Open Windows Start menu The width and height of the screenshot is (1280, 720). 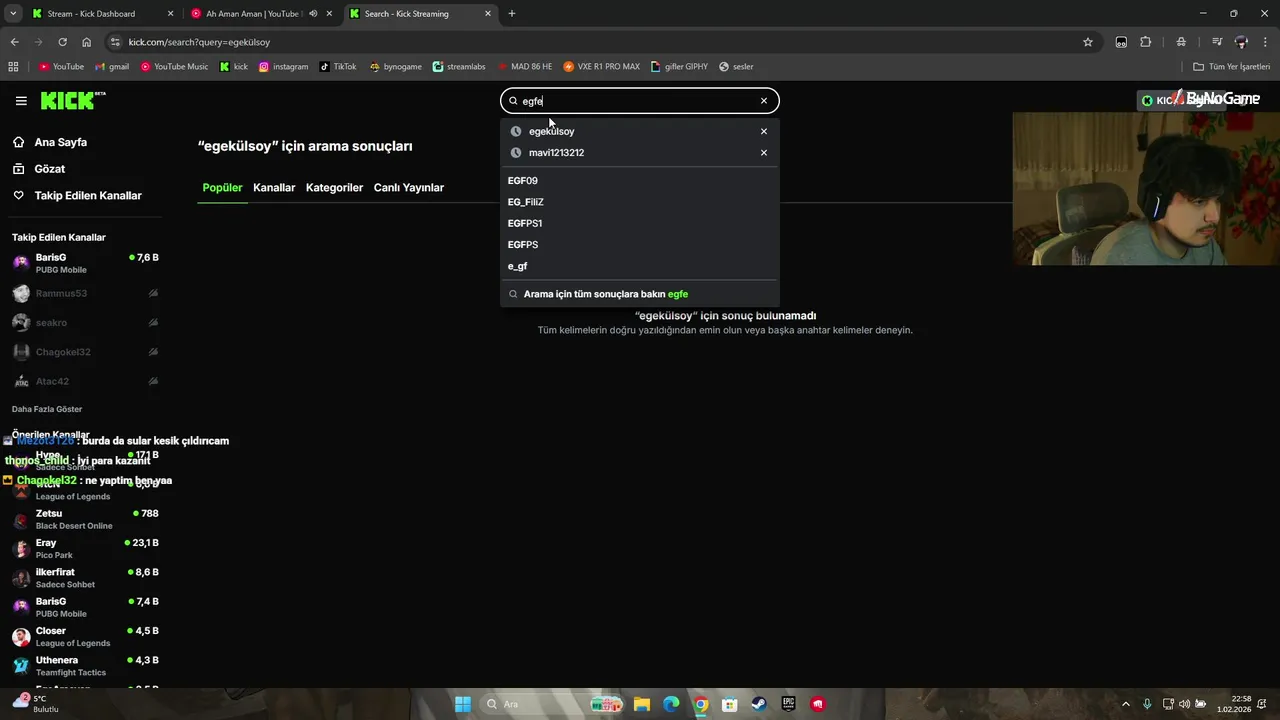(463, 704)
